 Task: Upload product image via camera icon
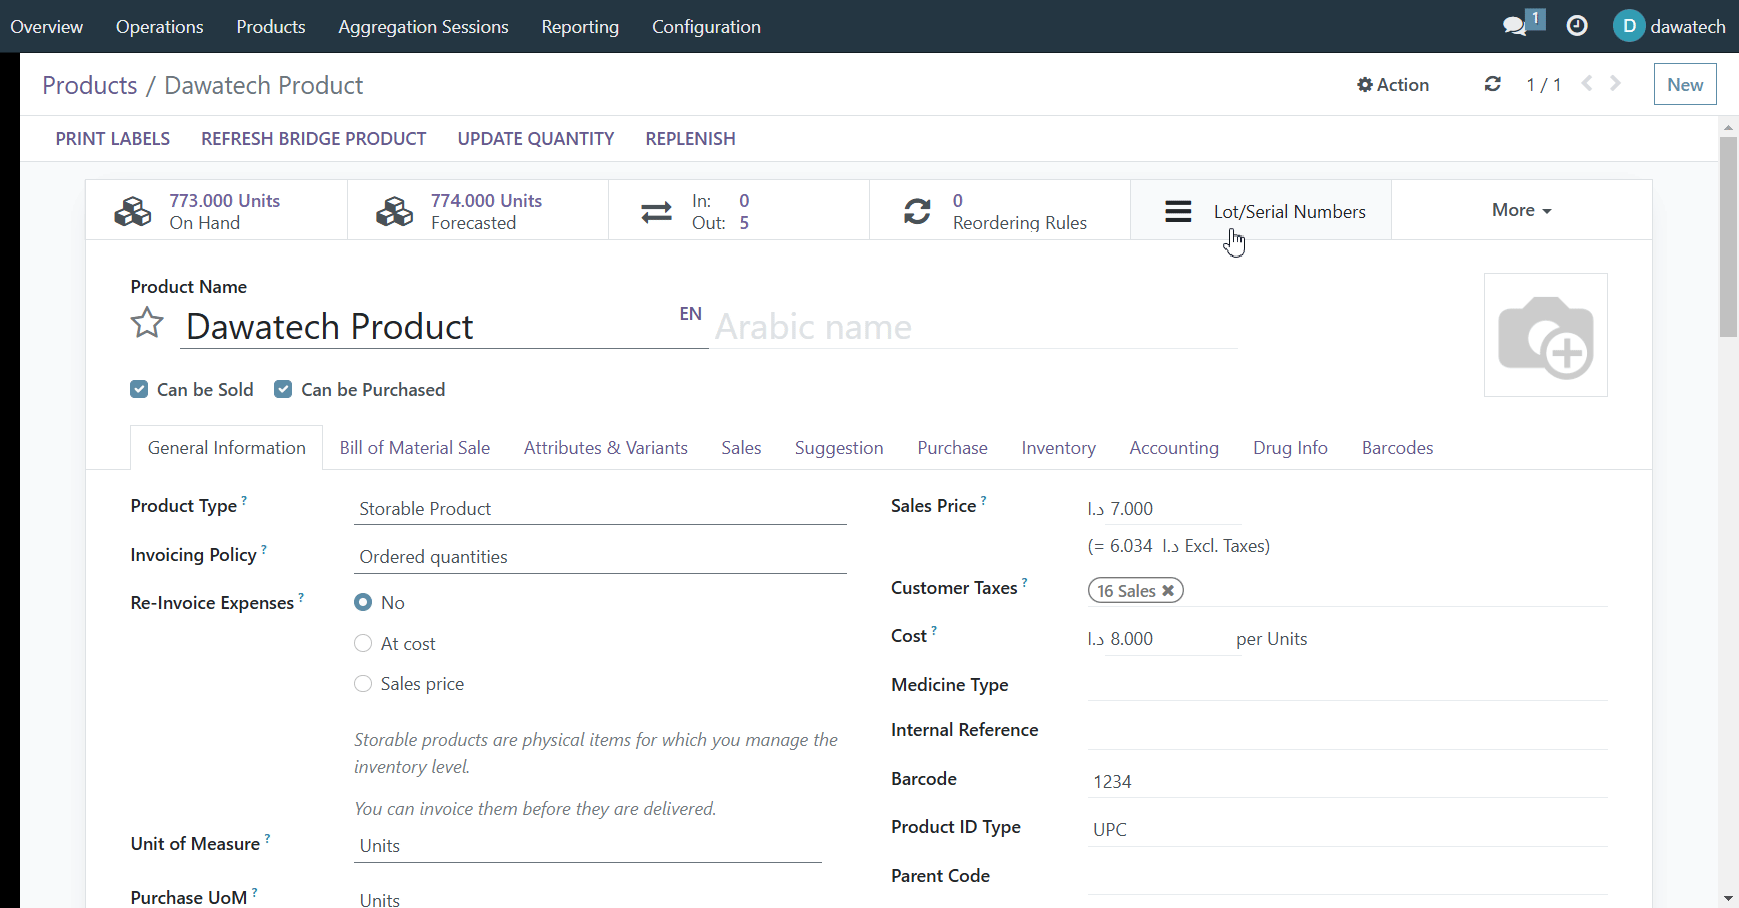[1545, 336]
